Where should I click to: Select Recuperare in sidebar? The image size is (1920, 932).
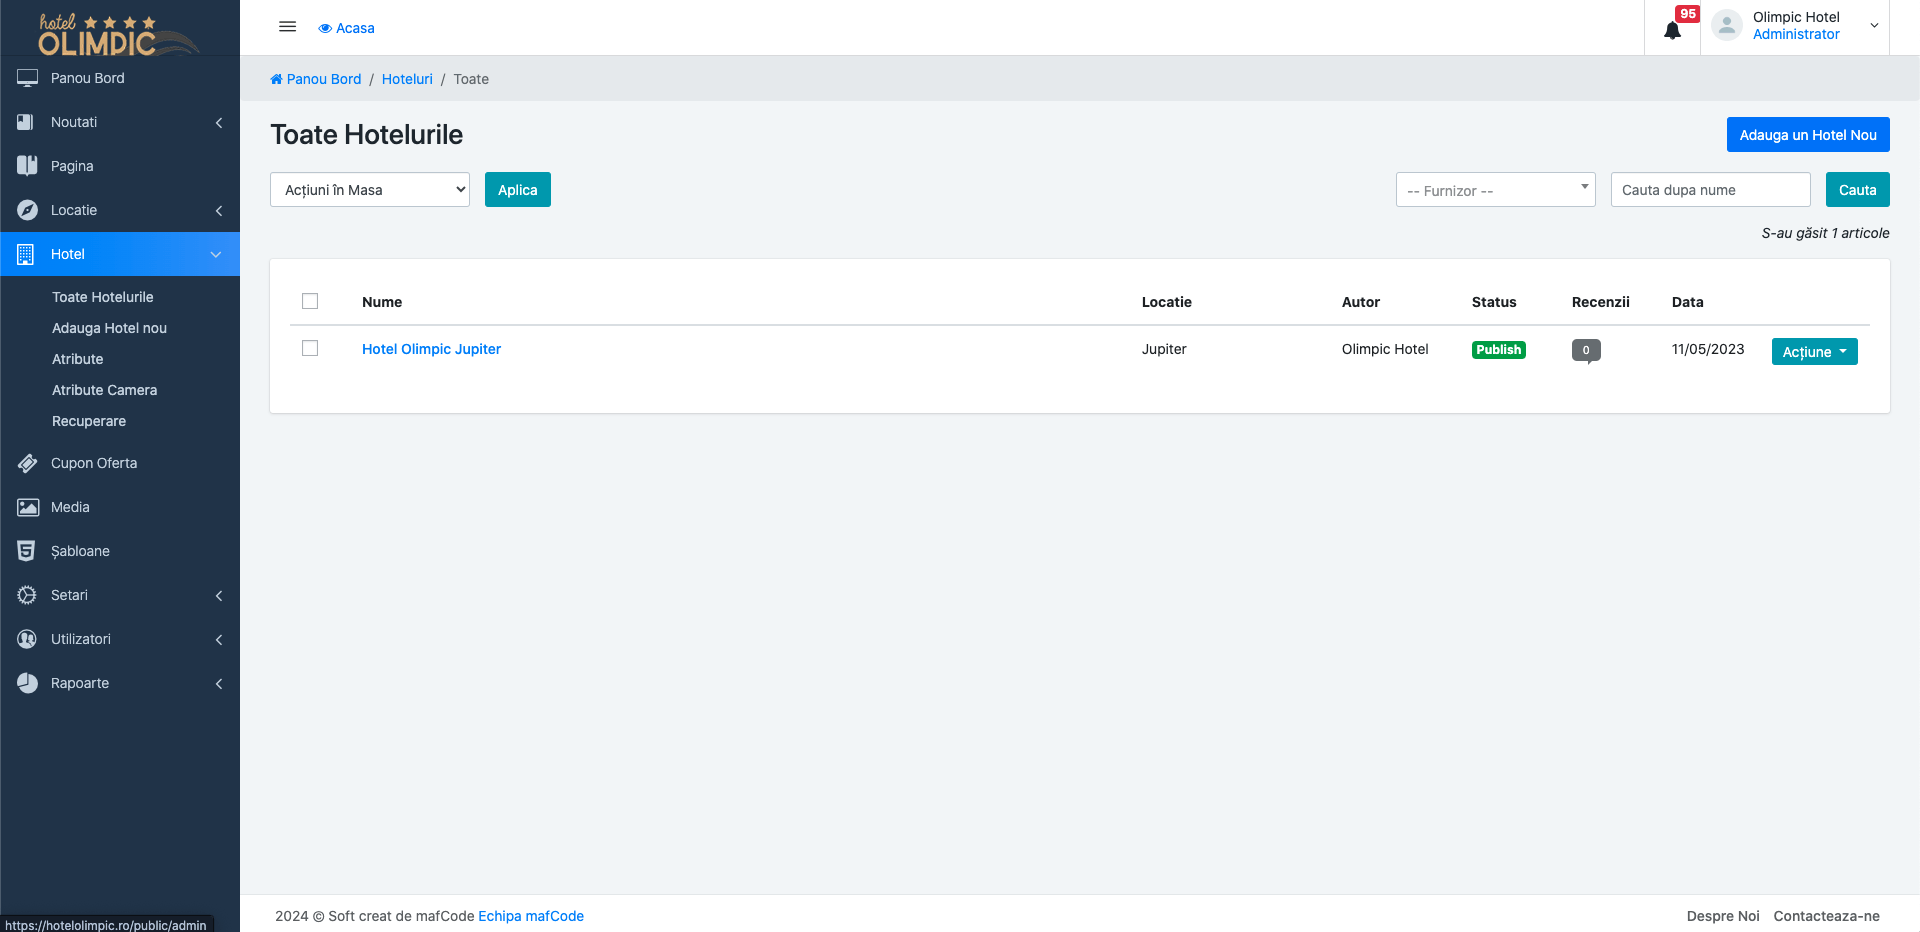tap(89, 421)
